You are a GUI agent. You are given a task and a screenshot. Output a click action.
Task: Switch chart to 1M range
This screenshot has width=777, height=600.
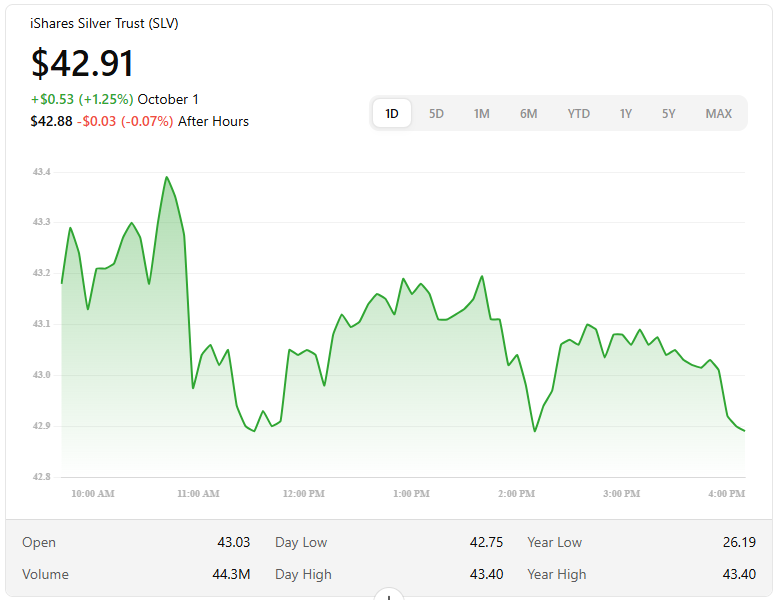(481, 113)
